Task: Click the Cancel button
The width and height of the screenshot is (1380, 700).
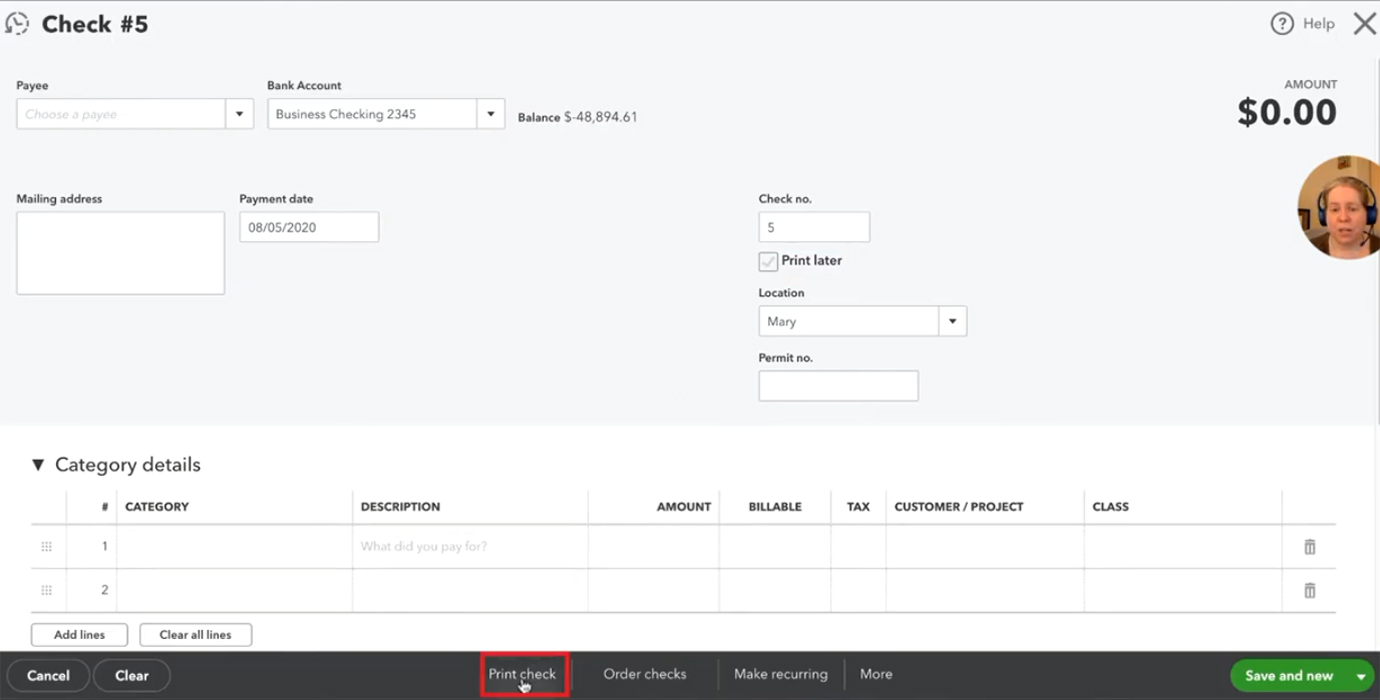Action: pos(48,676)
